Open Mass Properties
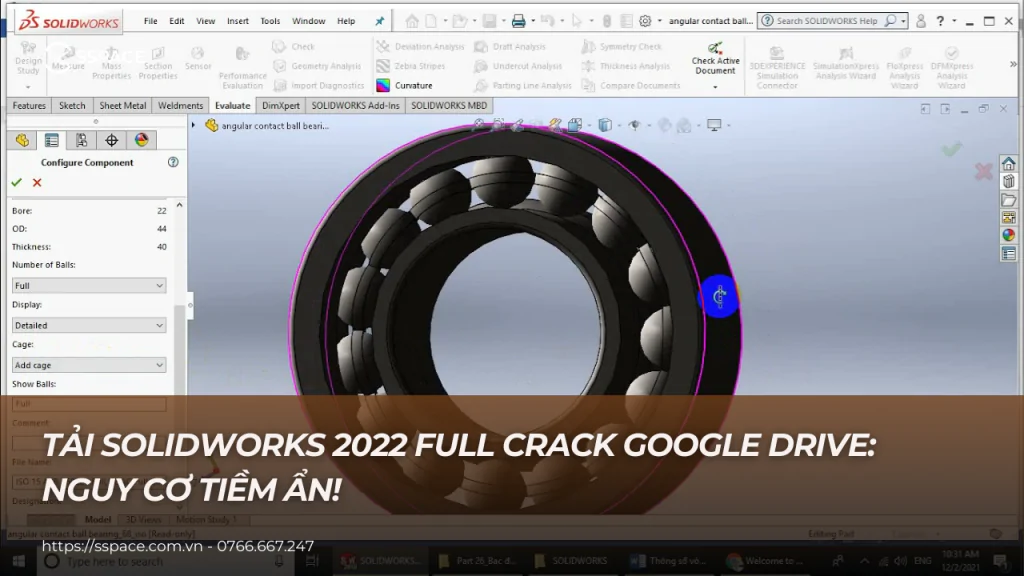Image resolution: width=1024 pixels, height=576 pixels. [x=112, y=63]
